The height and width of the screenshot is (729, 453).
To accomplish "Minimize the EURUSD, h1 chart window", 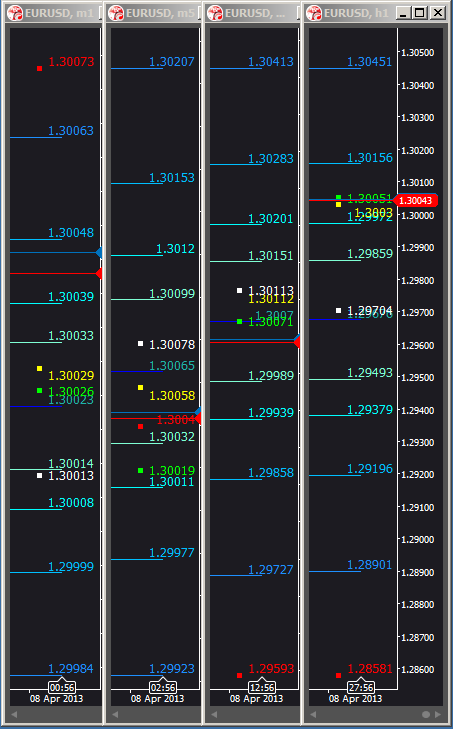I will pos(404,13).
